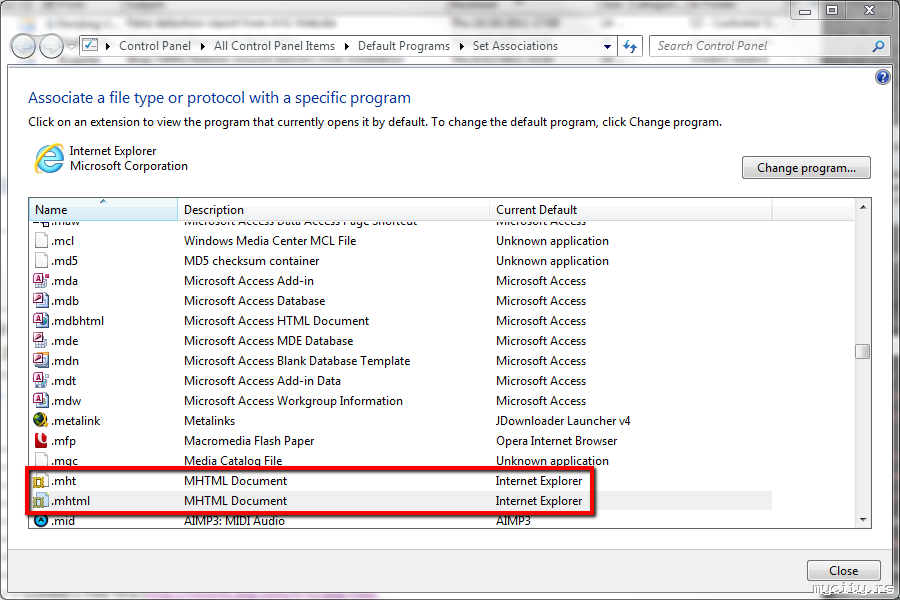
Task: Click the list scrollbar thumb
Action: [862, 351]
